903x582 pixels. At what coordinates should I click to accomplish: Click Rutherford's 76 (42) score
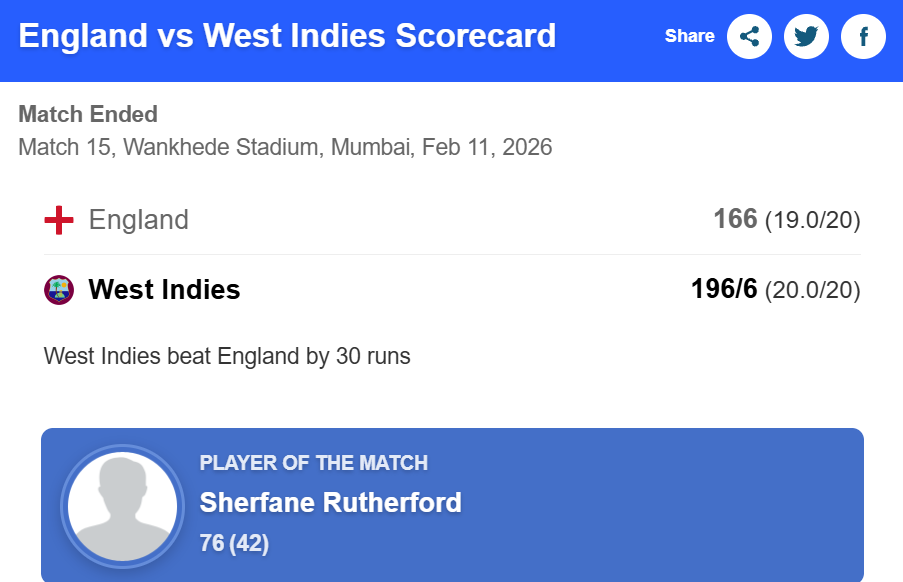(x=234, y=544)
